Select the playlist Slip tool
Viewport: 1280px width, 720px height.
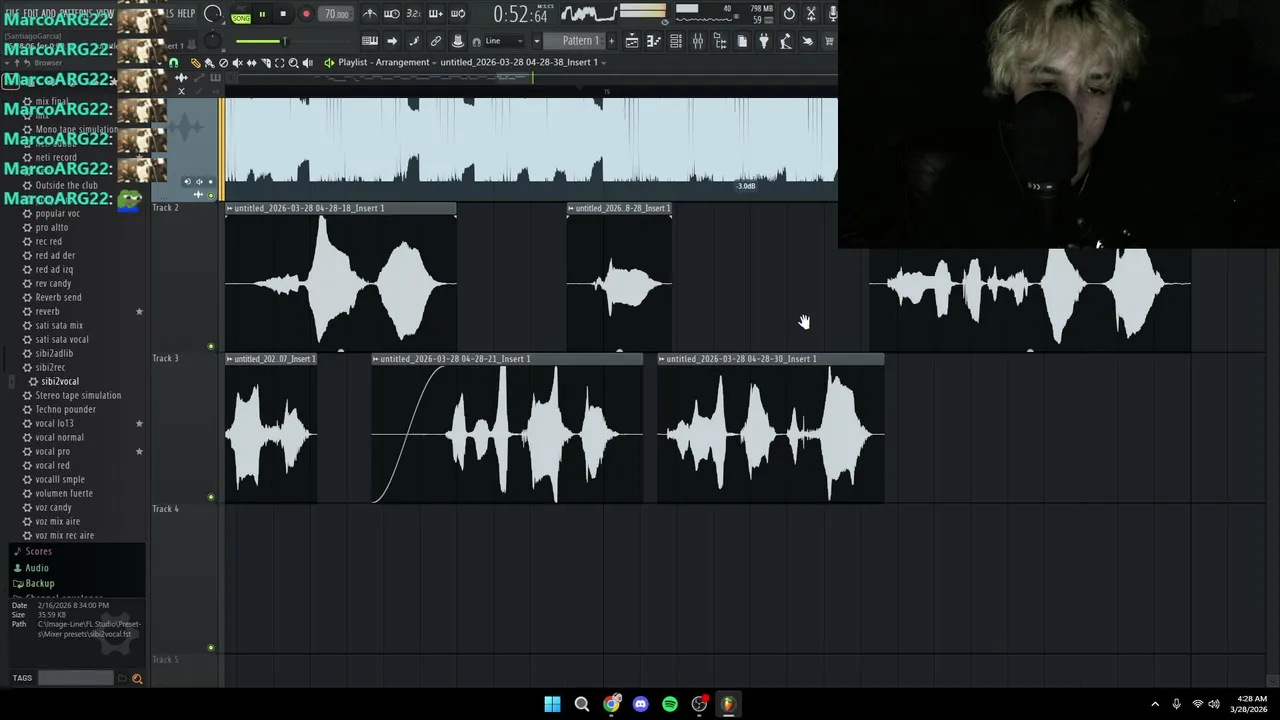(251, 63)
